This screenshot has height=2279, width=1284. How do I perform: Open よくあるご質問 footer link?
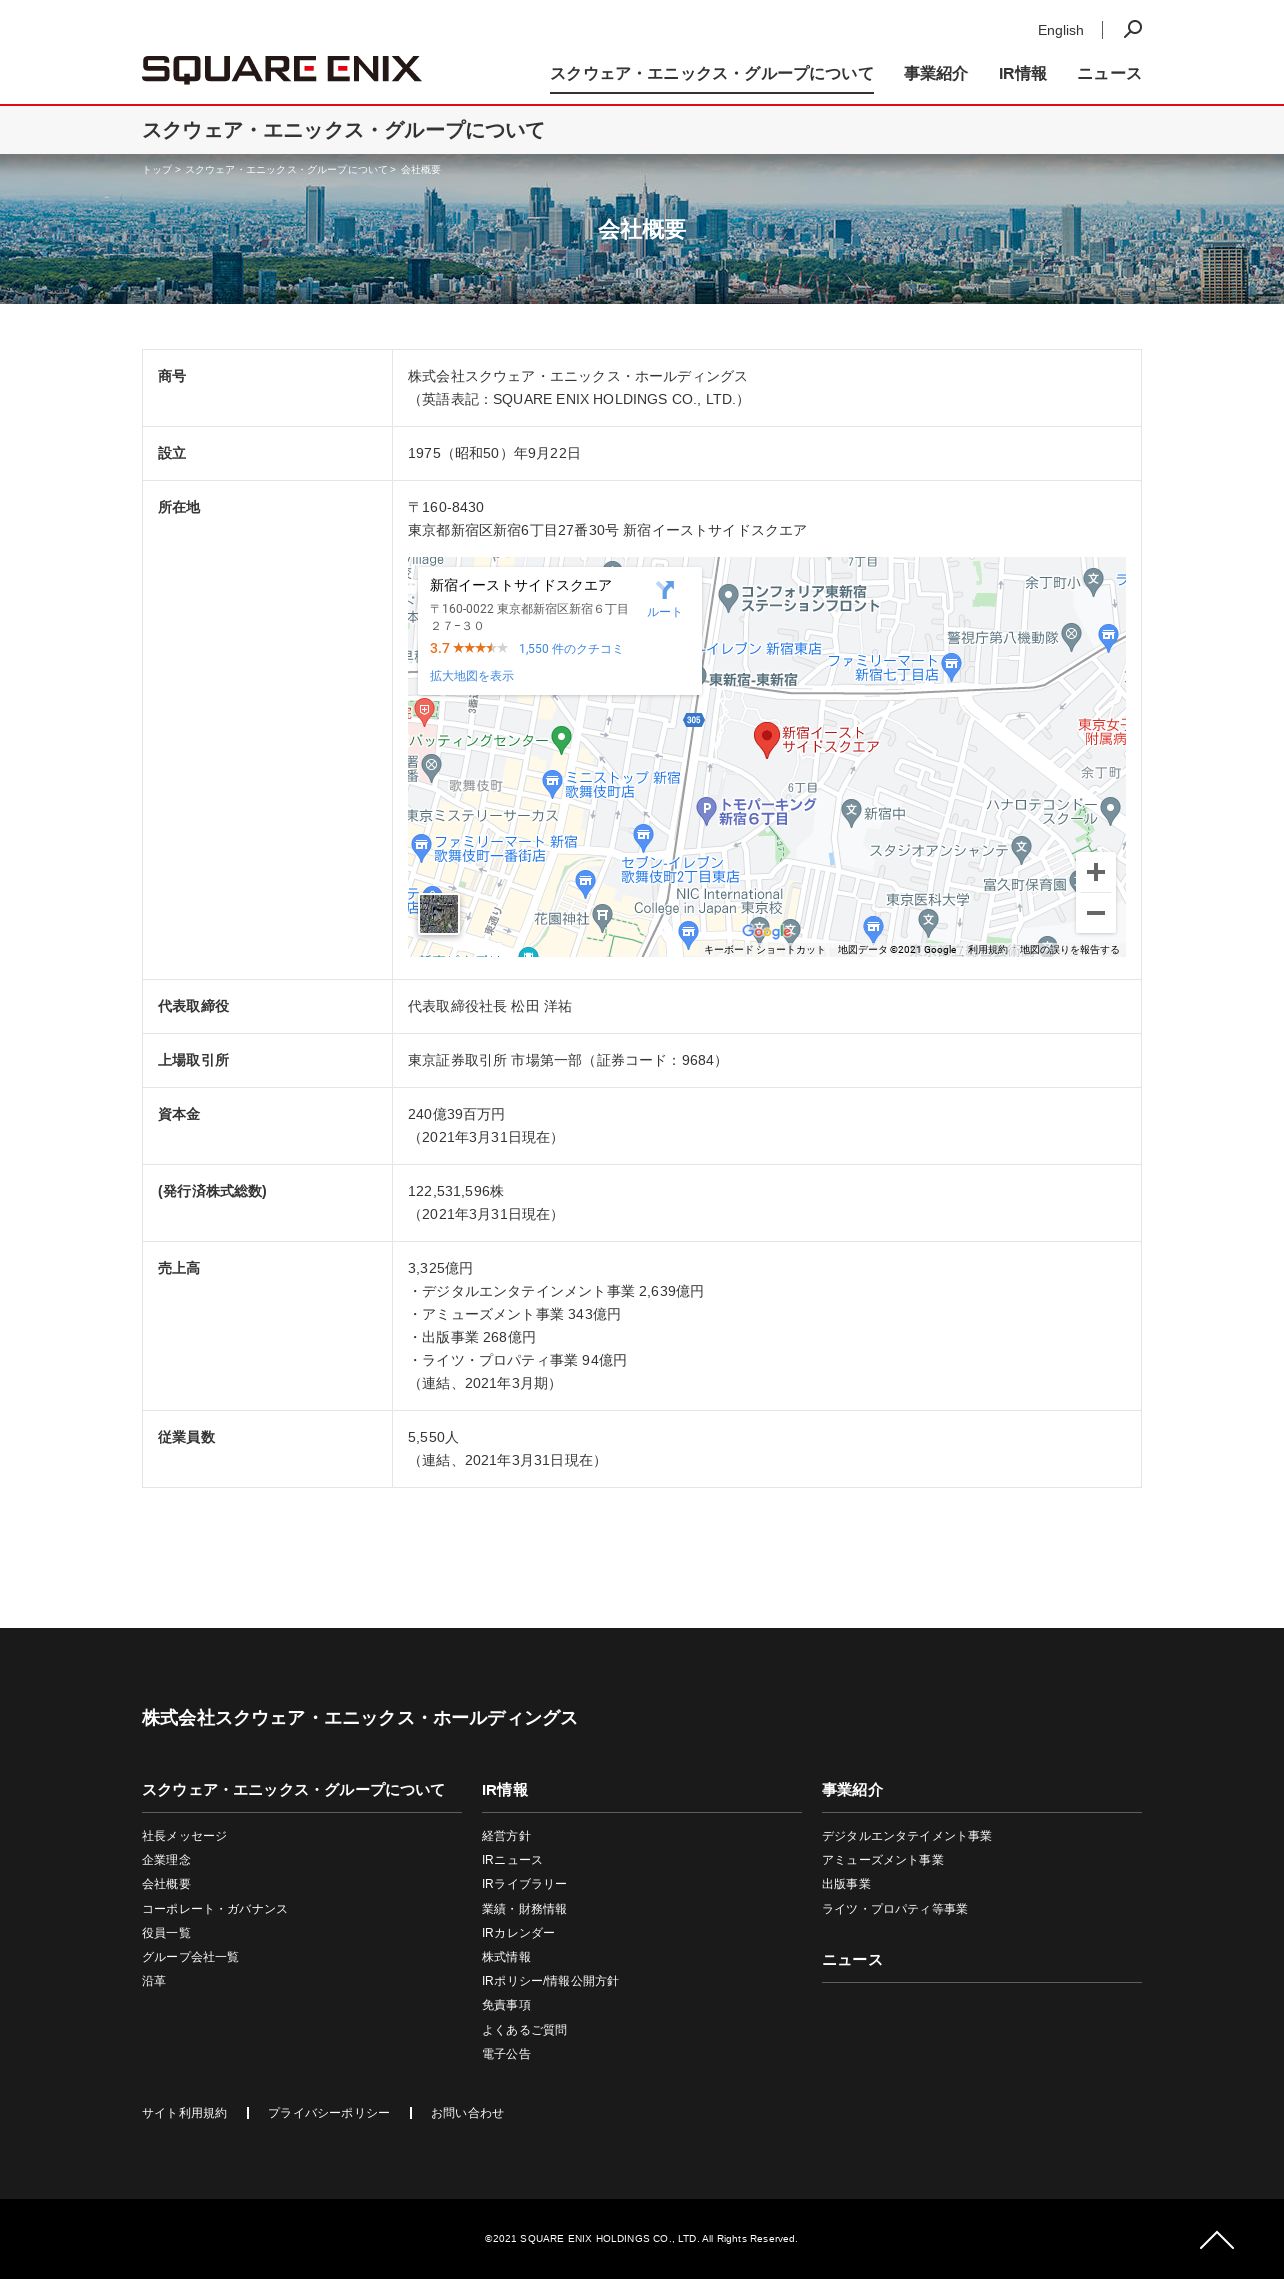coord(524,2030)
